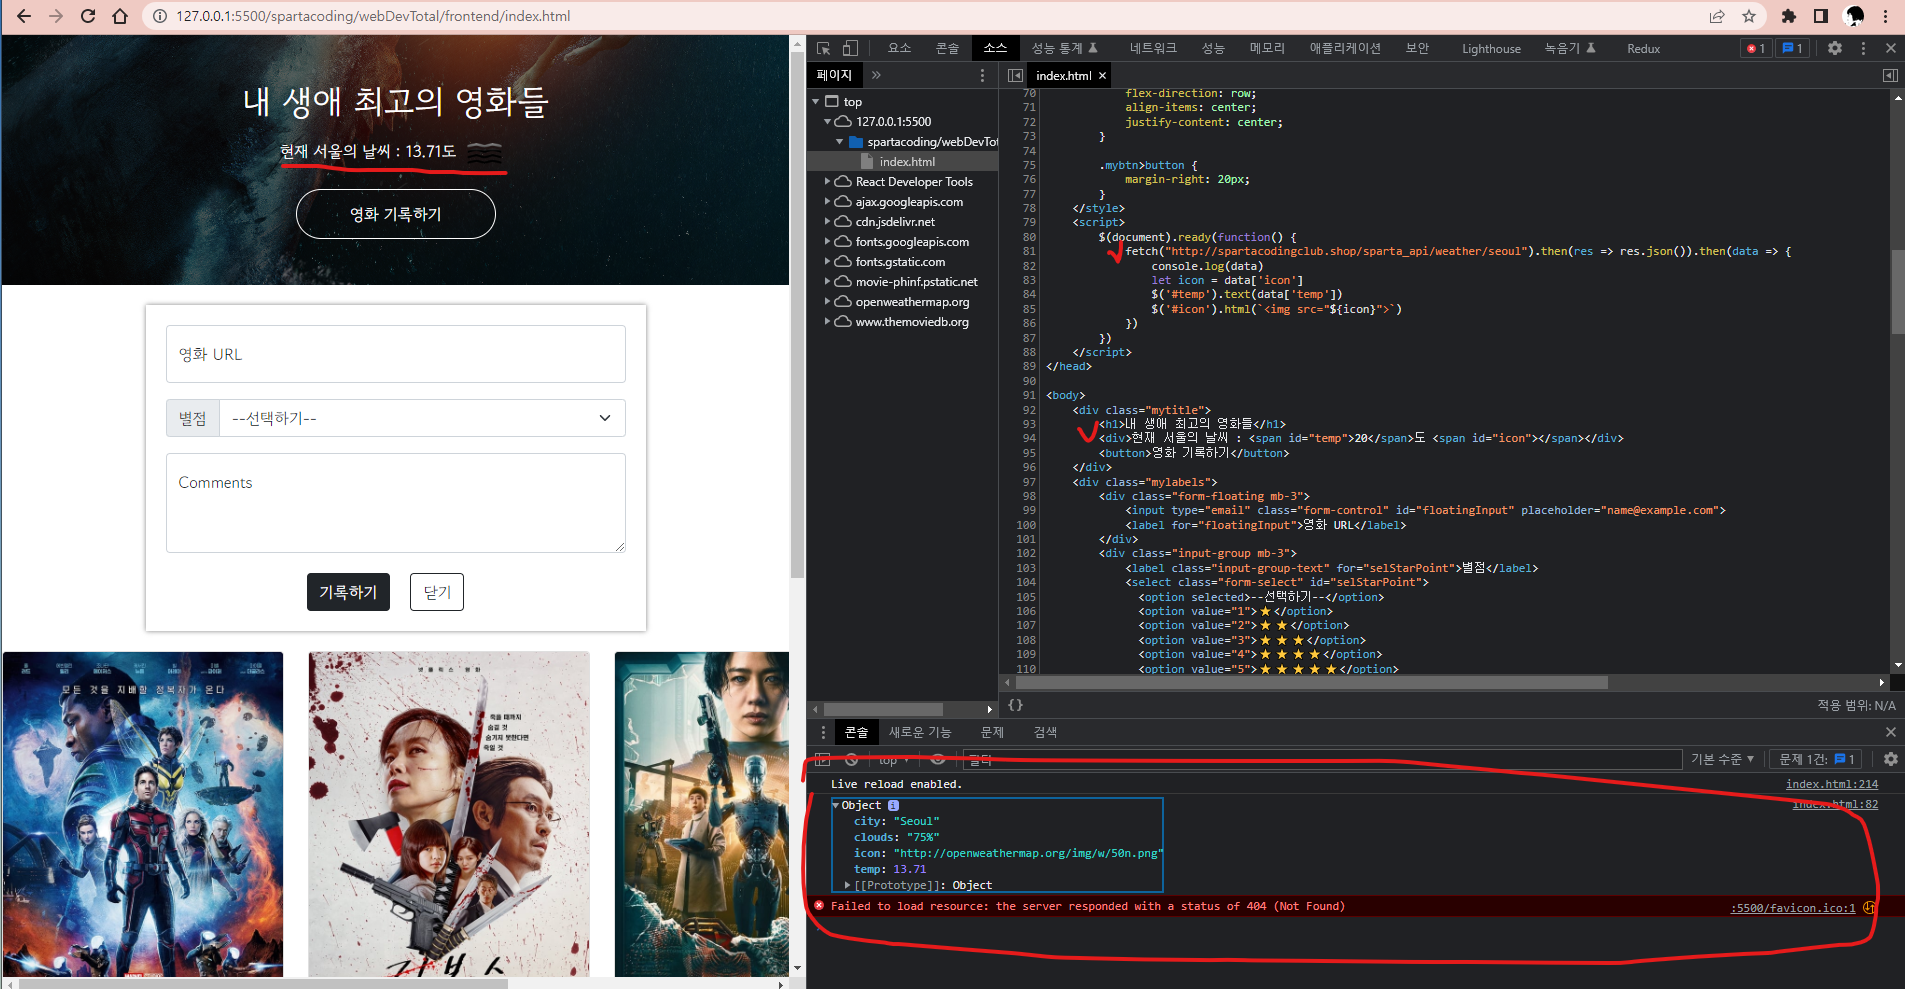
Task: Click the 기록하기 submit button
Action: [x=348, y=592]
